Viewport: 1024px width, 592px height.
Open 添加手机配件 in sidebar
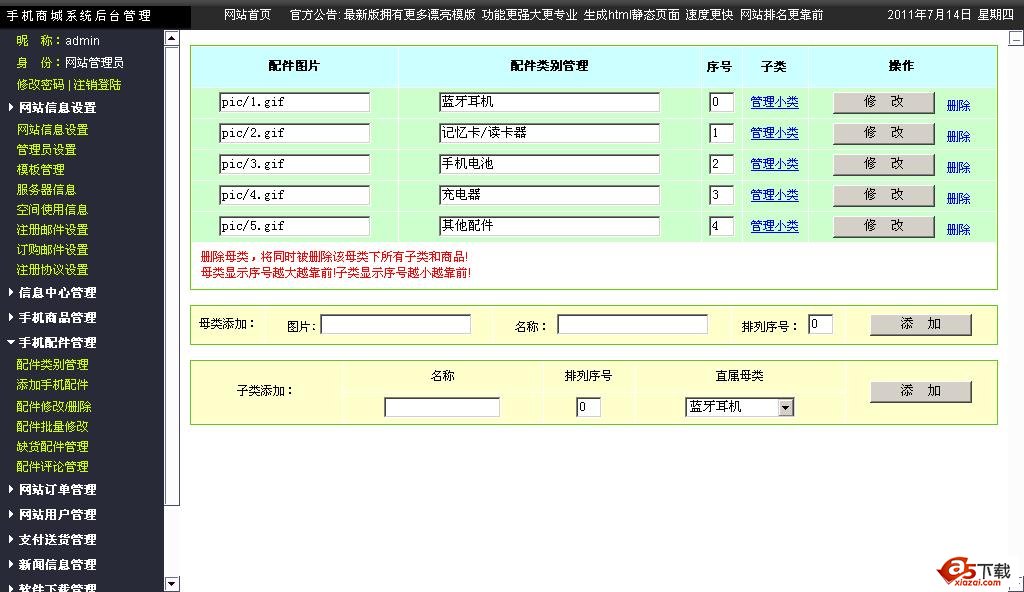pyautogui.click(x=52, y=385)
